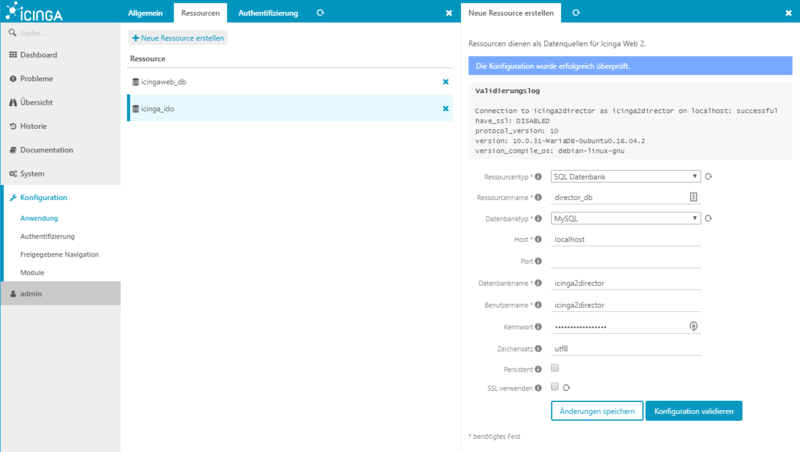Toggle the SSL verwenden checkbox
The height and width of the screenshot is (452, 800).
555,386
